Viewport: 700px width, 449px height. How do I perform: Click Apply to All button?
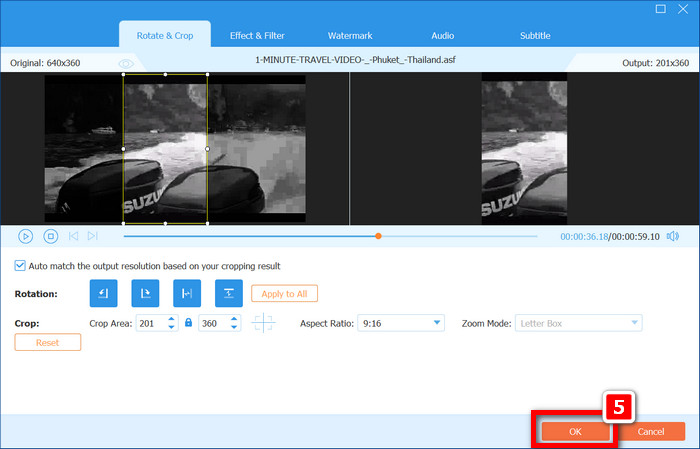click(x=284, y=293)
